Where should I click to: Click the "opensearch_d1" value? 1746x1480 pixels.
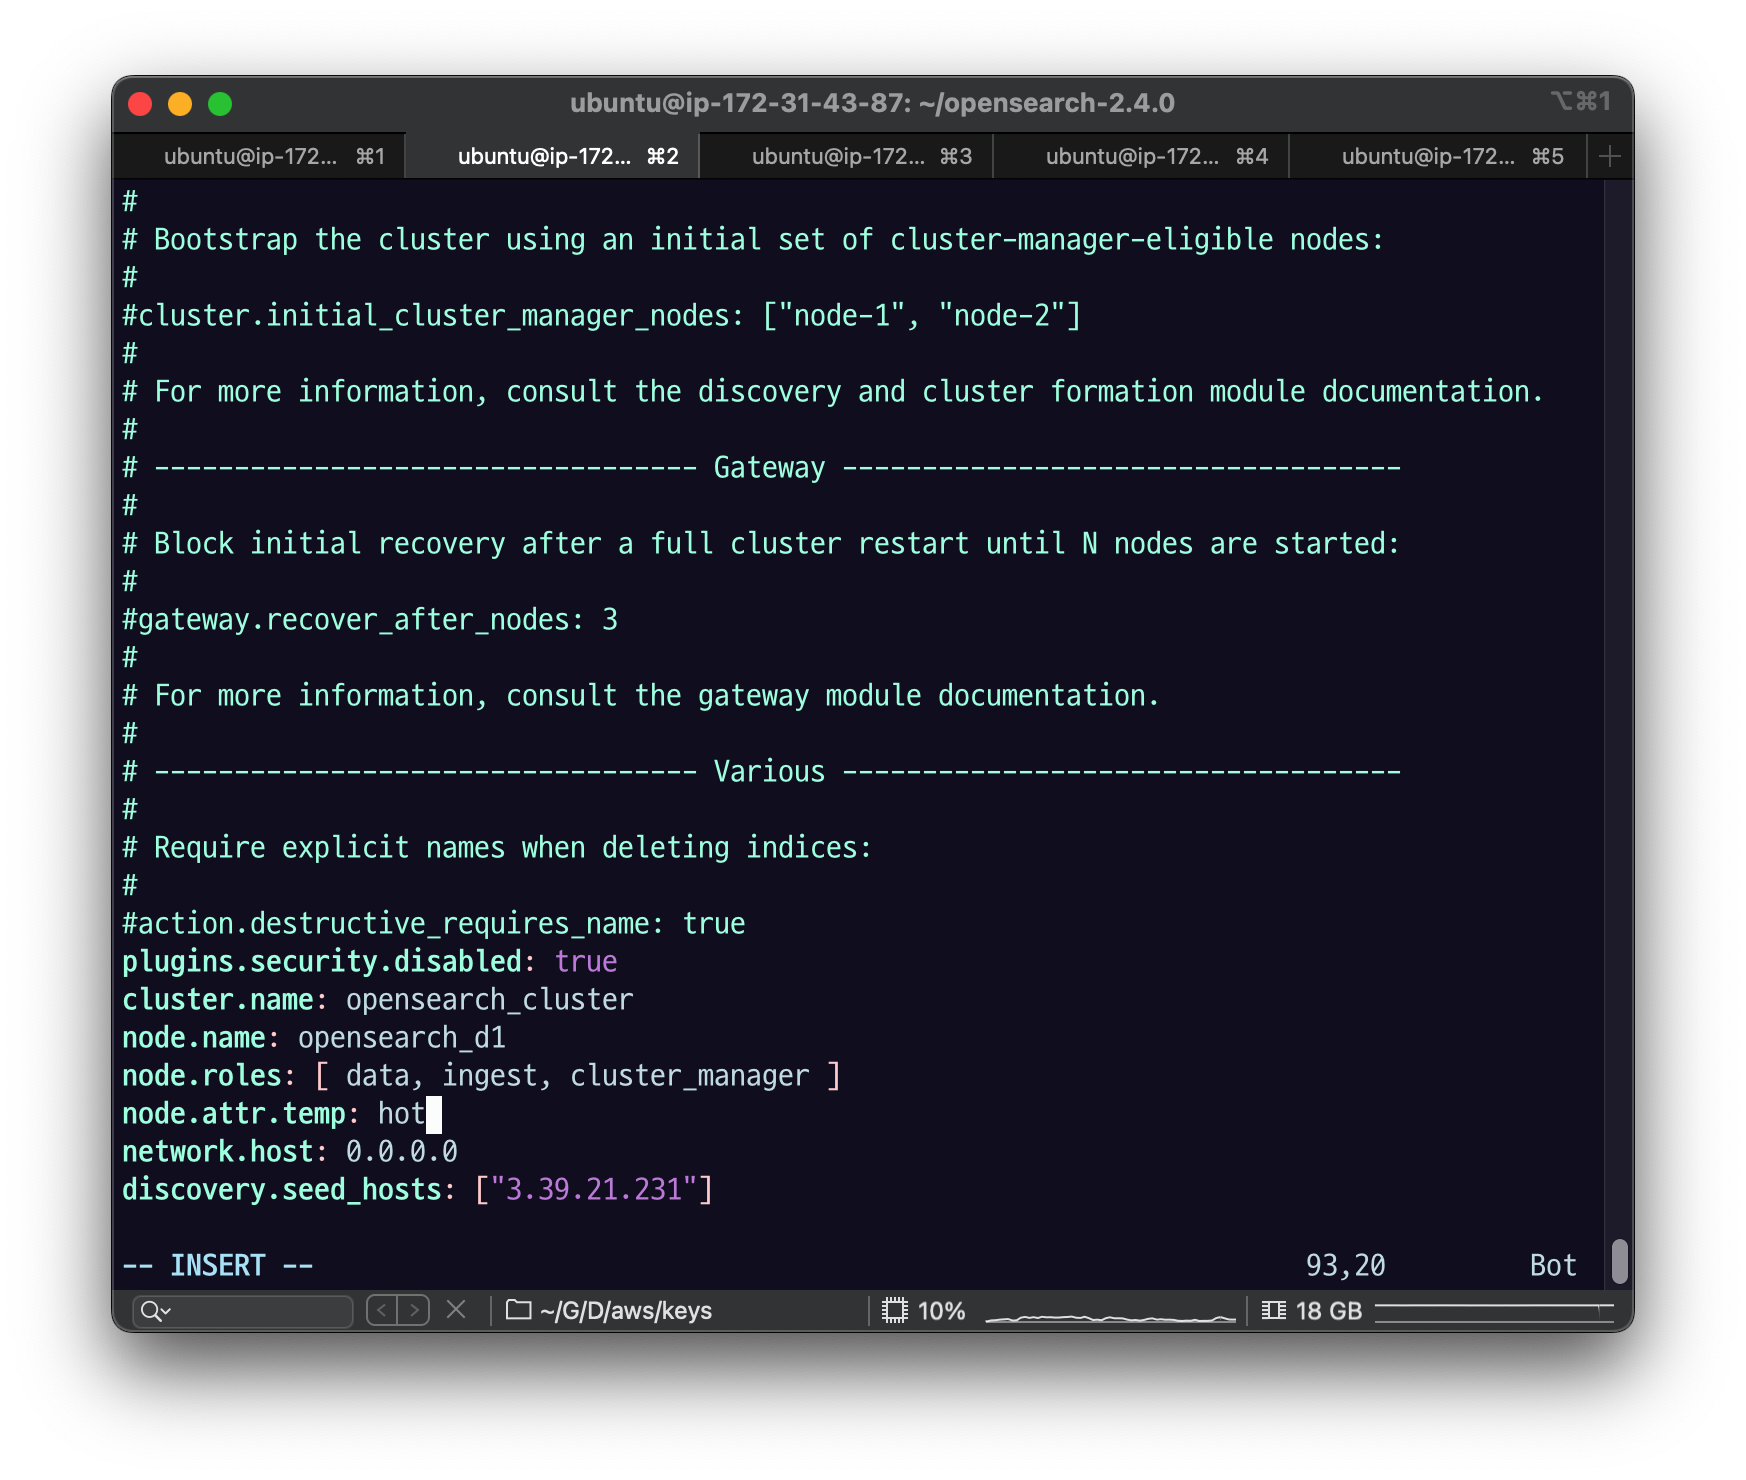click(402, 1038)
